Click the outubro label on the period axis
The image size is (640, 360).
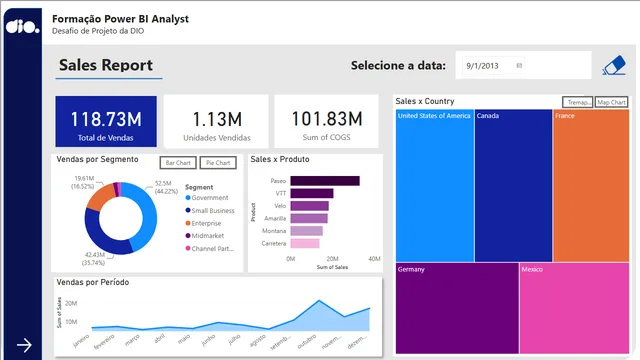pos(307,342)
